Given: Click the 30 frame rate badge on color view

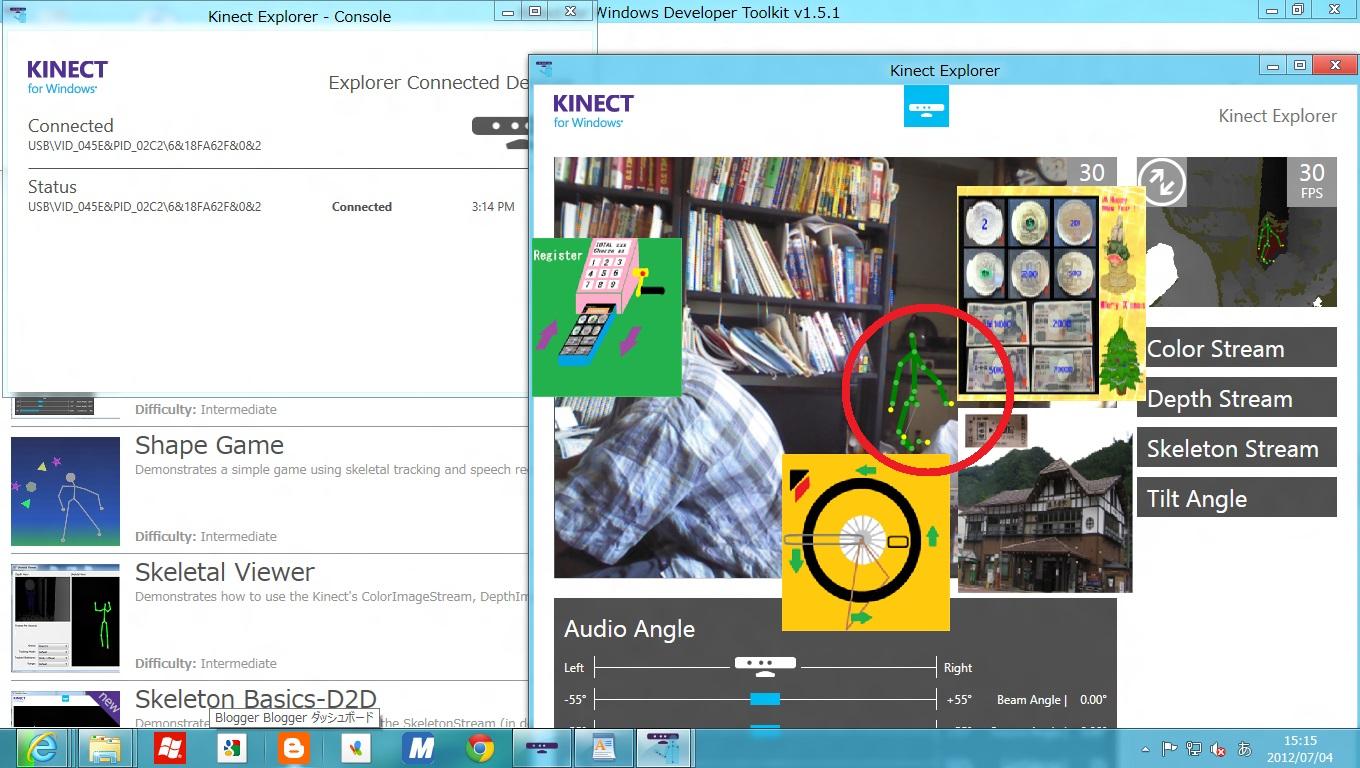Looking at the screenshot, I should coord(1092,173).
